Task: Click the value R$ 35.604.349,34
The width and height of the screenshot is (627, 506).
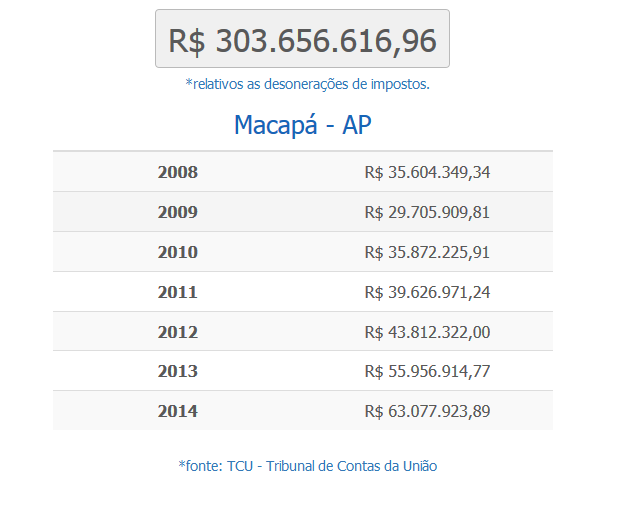Action: 427,172
